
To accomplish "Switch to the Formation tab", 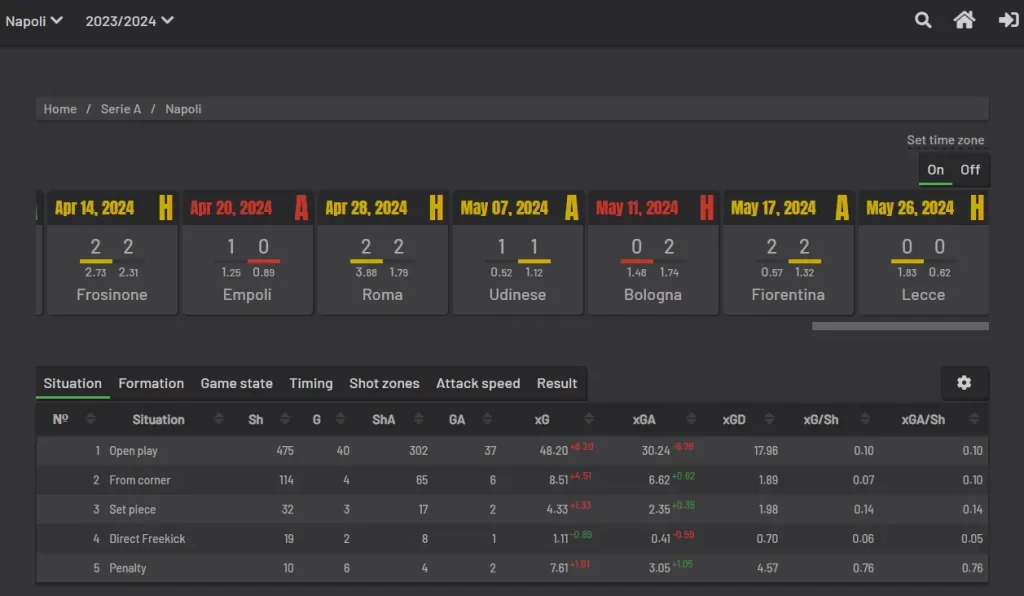I will (x=151, y=383).
